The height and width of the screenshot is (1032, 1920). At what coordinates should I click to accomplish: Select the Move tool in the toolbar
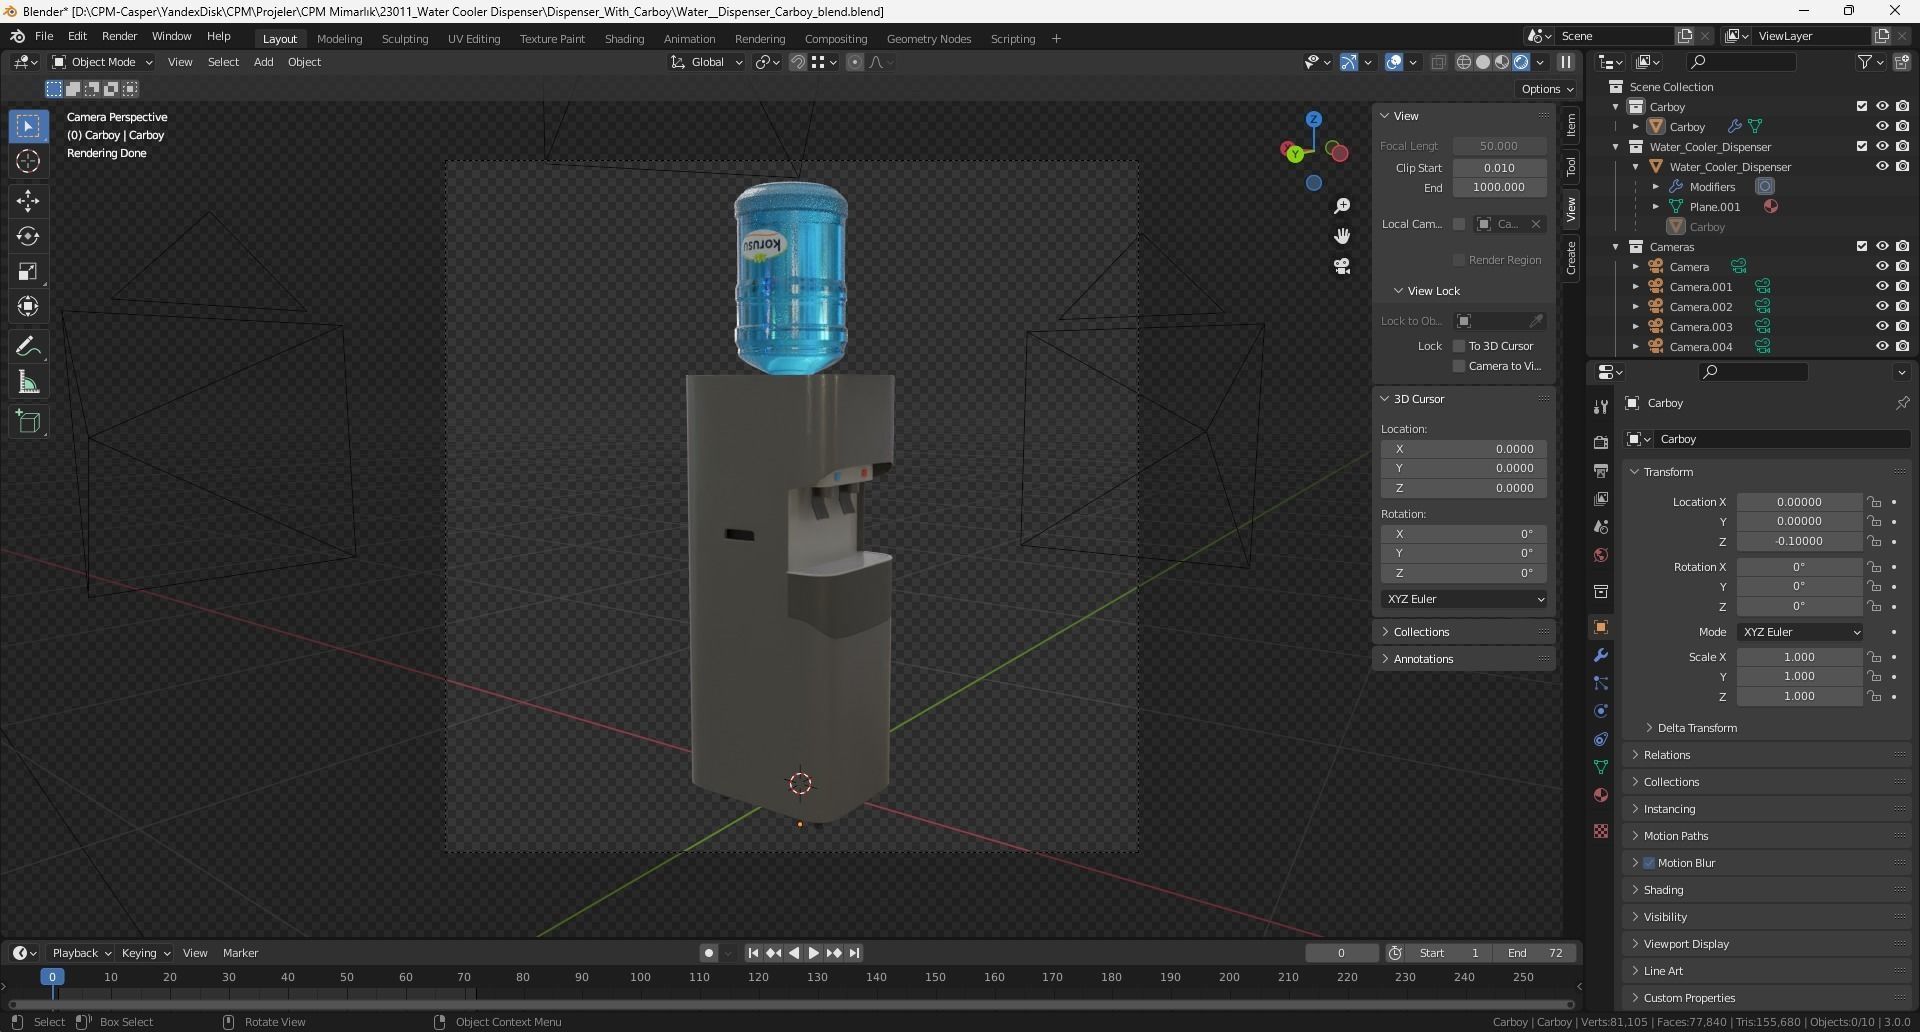[28, 200]
